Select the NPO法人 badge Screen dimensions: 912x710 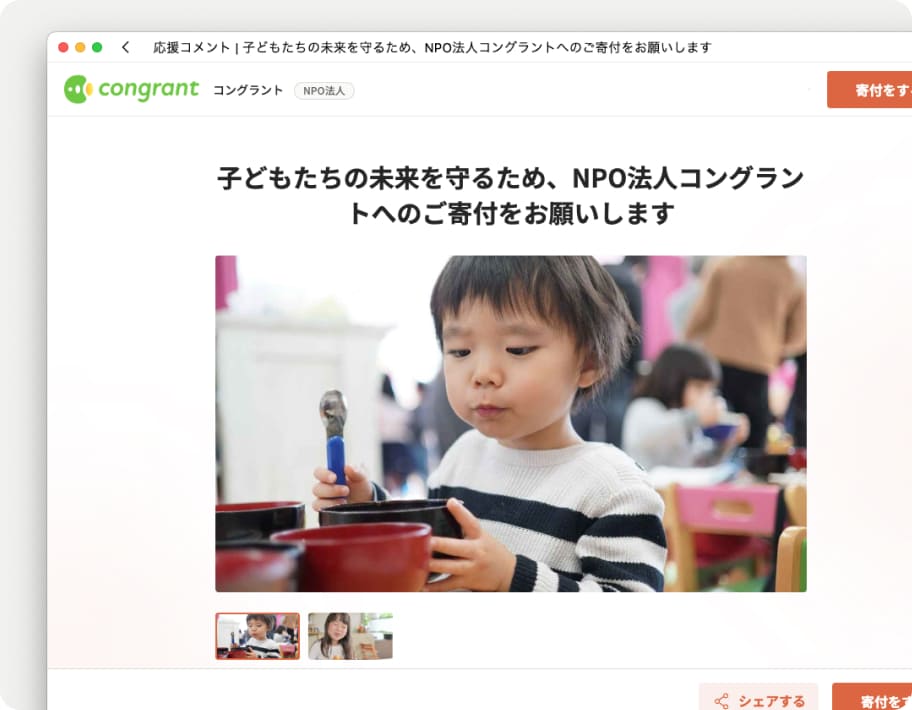324,91
